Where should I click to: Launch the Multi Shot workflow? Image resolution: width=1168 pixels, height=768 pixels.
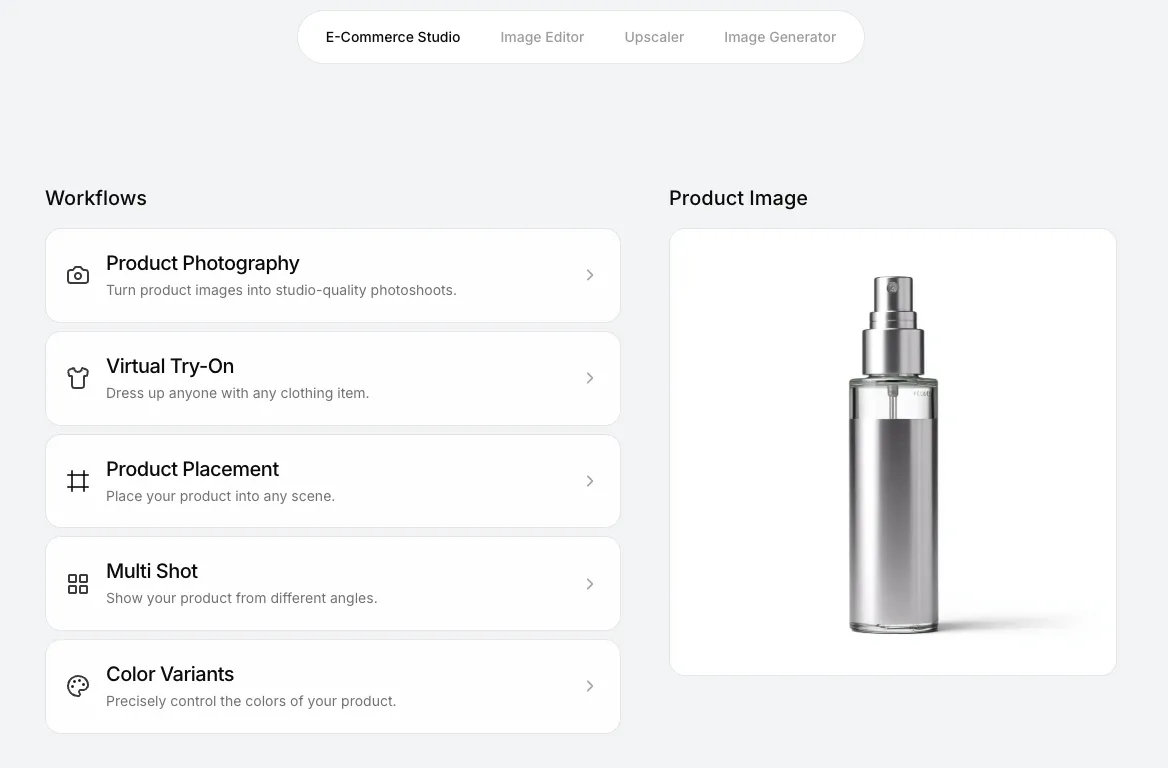300,583
